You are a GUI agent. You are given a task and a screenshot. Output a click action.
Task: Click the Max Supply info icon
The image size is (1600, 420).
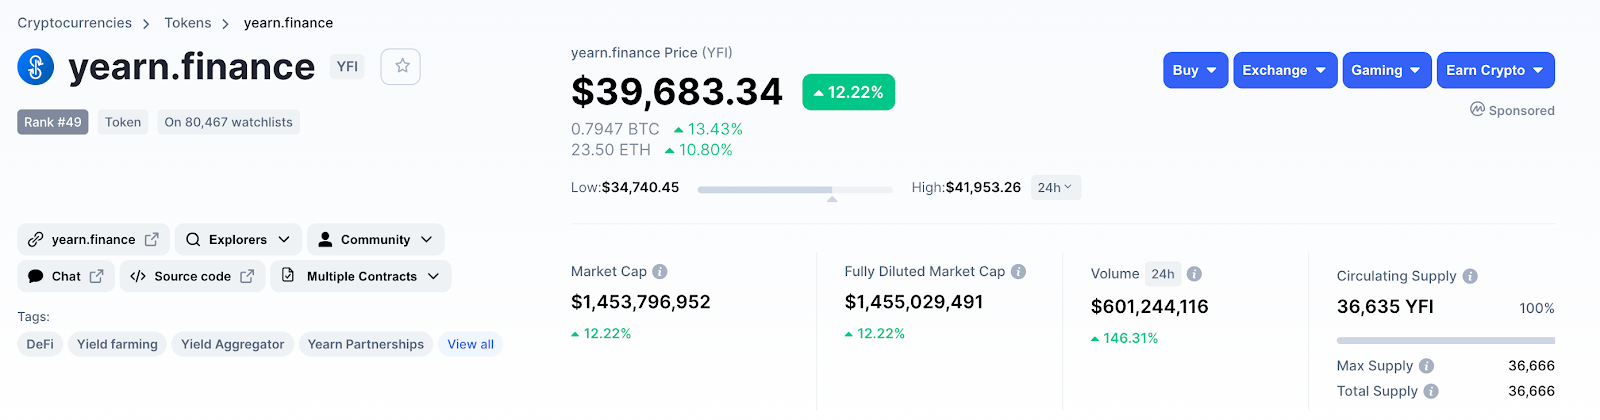click(1426, 366)
